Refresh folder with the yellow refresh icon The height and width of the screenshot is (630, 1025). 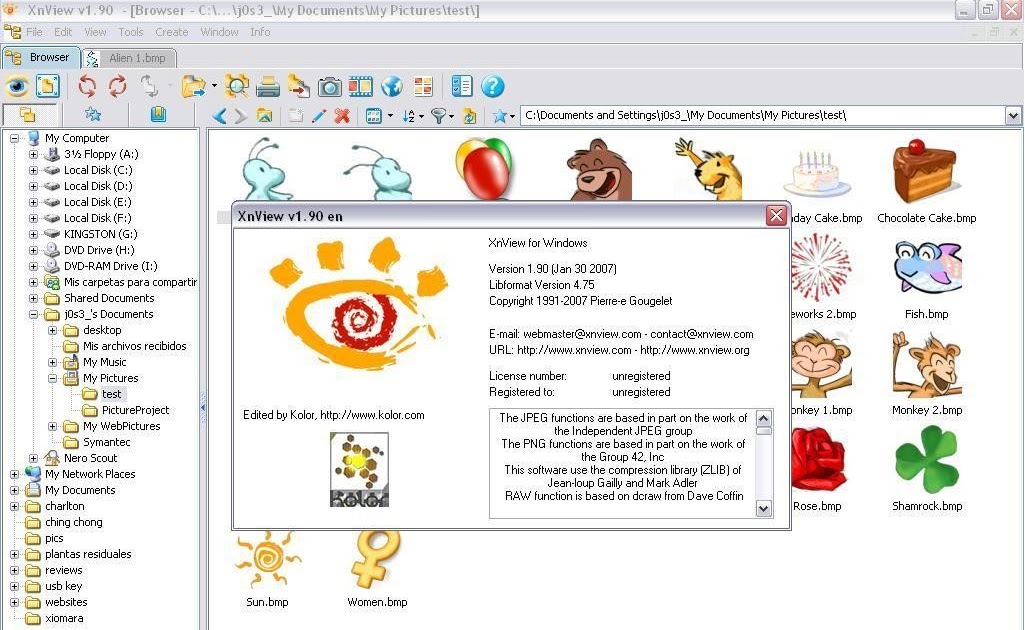tap(469, 116)
